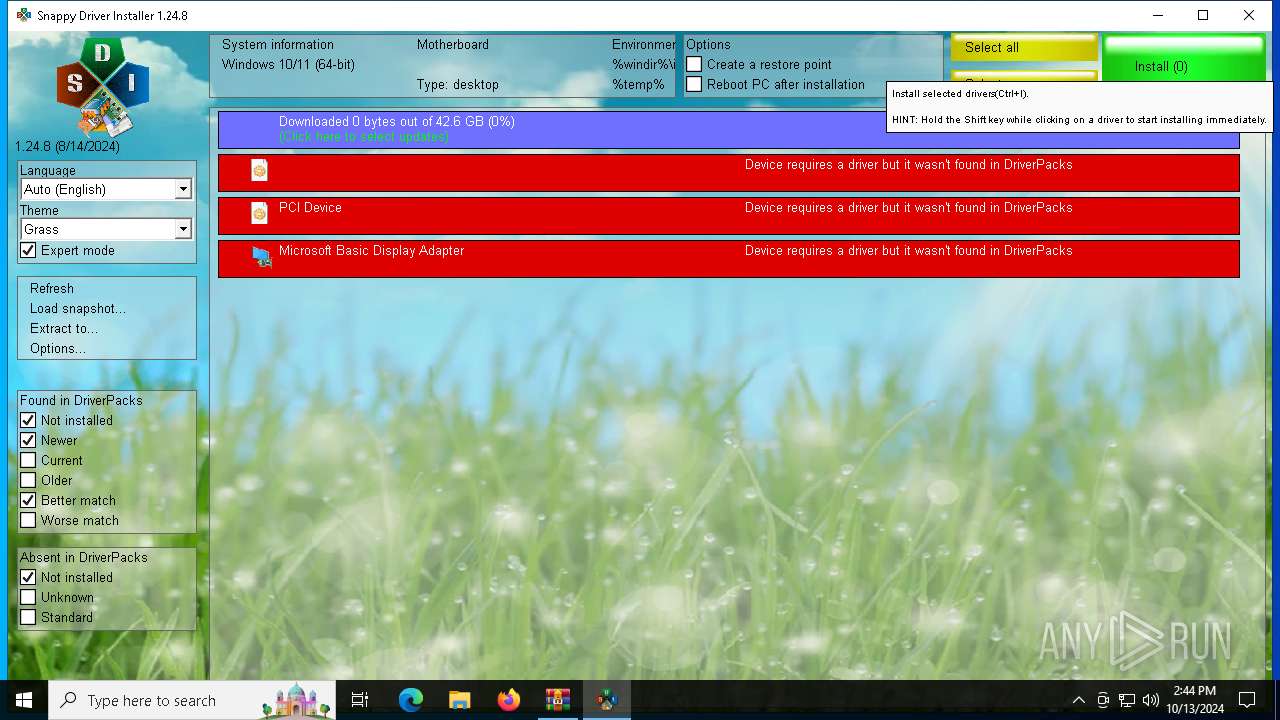This screenshot has height=720, width=1280.
Task: Show hidden system tray icons
Action: [x=1078, y=700]
